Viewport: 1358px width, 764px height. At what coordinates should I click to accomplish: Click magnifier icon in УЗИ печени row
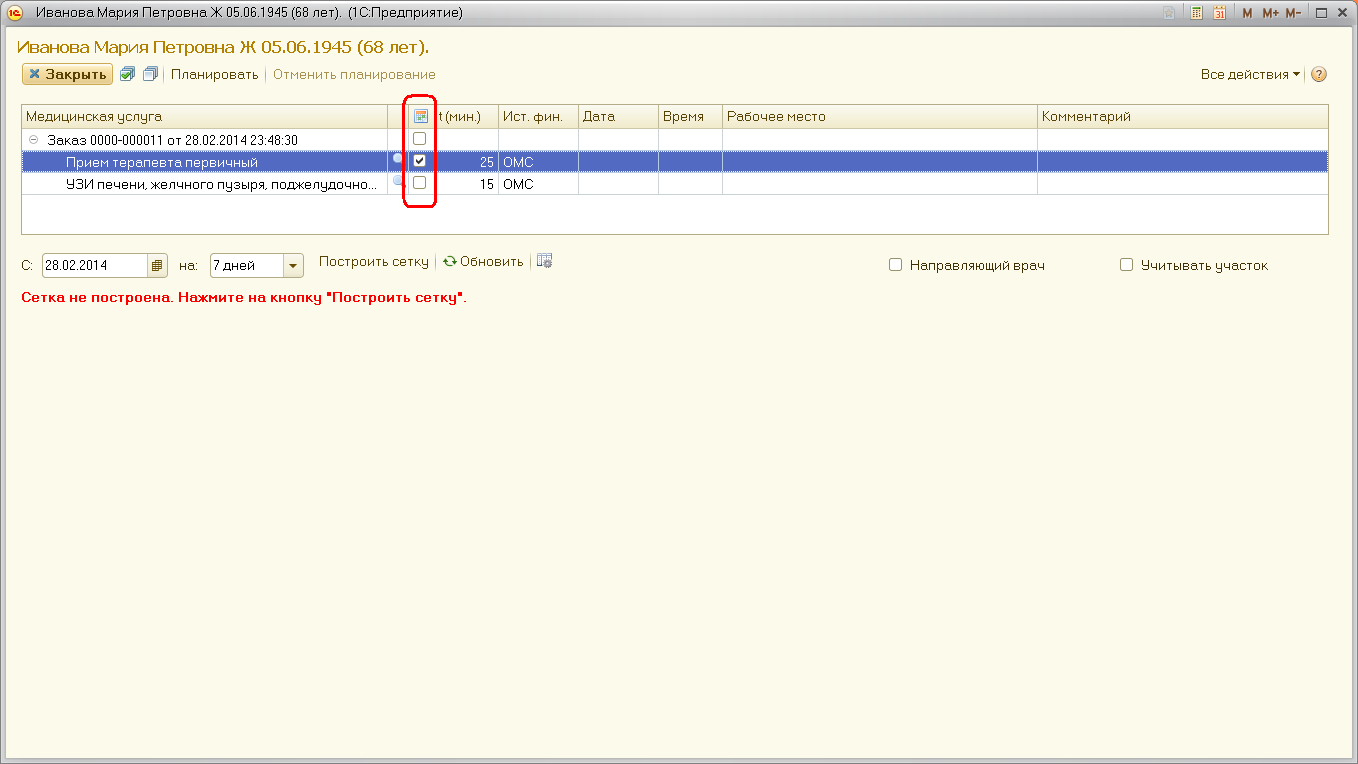[397, 181]
